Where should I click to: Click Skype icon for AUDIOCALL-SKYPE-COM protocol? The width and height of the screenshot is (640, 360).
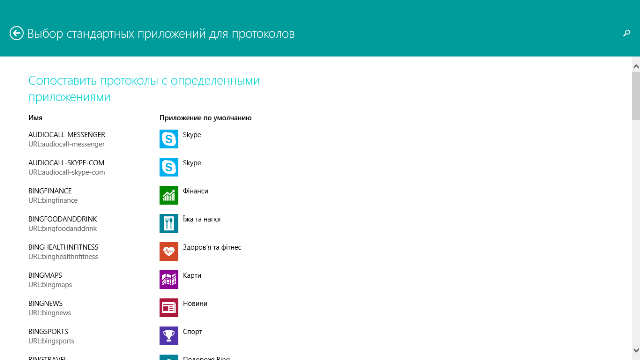tap(169, 167)
